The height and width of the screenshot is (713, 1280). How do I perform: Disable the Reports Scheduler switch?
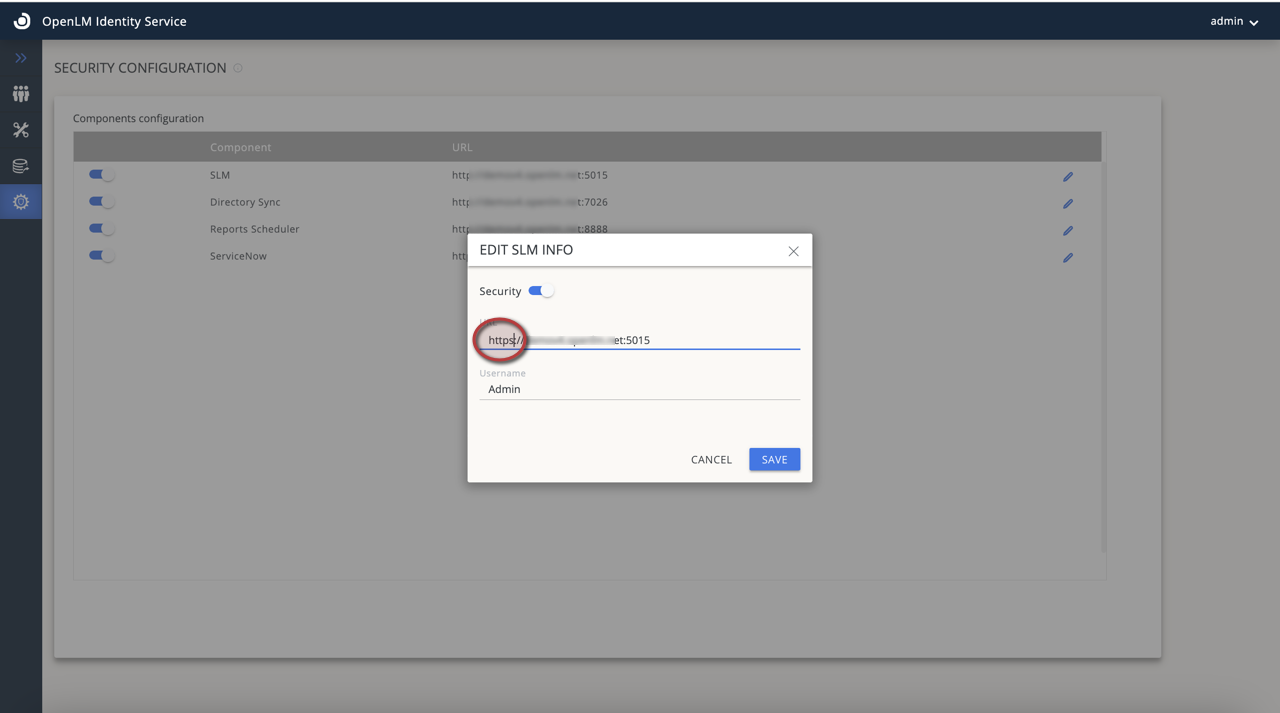point(102,229)
